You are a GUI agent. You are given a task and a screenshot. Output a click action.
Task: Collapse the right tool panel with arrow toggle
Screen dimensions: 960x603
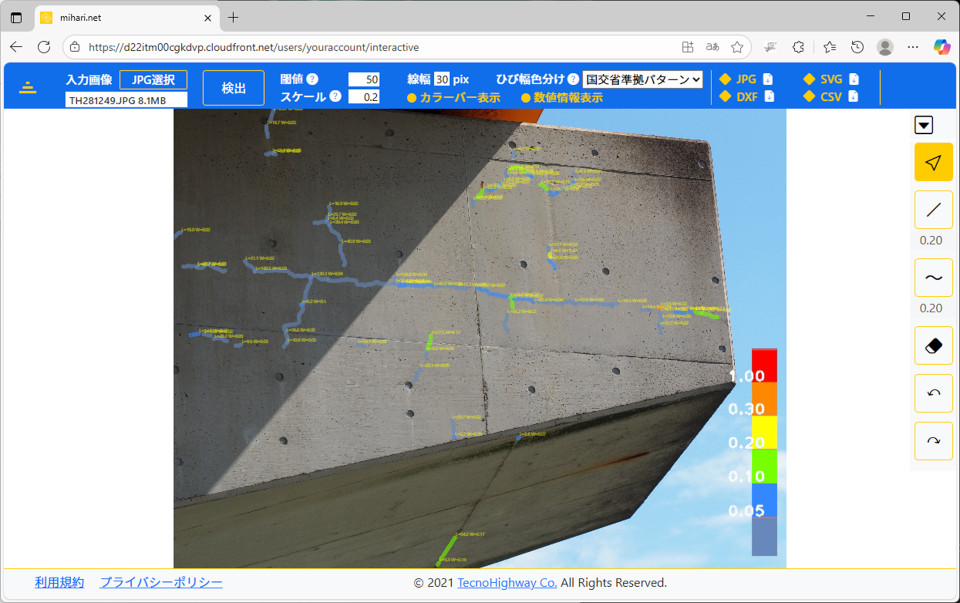click(x=924, y=125)
